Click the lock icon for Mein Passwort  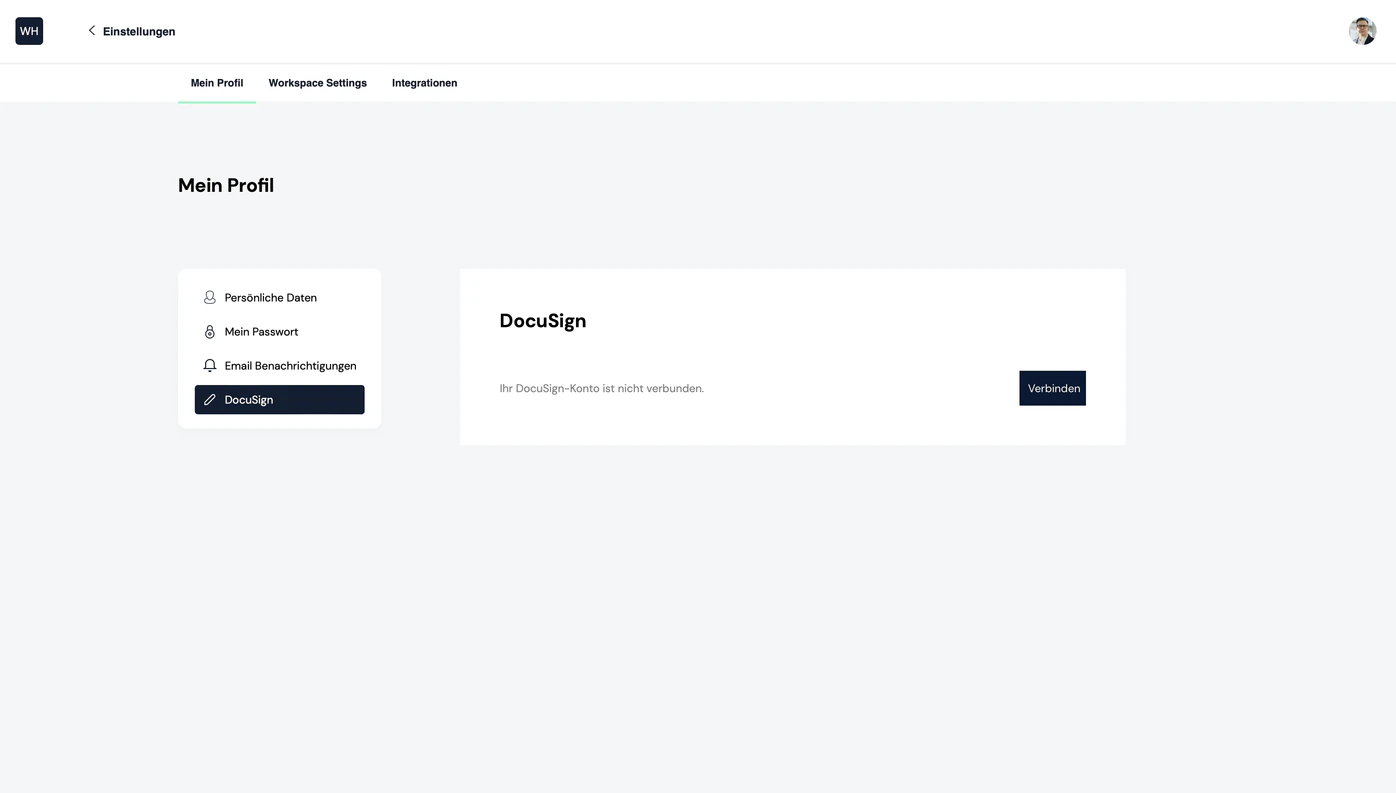tap(210, 331)
